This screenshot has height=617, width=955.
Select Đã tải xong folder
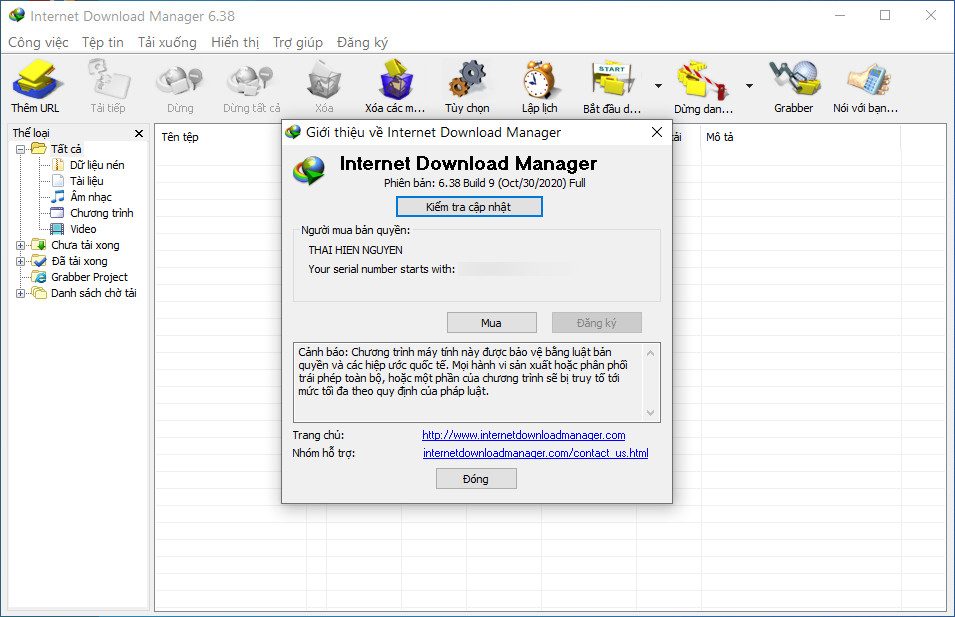click(79, 261)
